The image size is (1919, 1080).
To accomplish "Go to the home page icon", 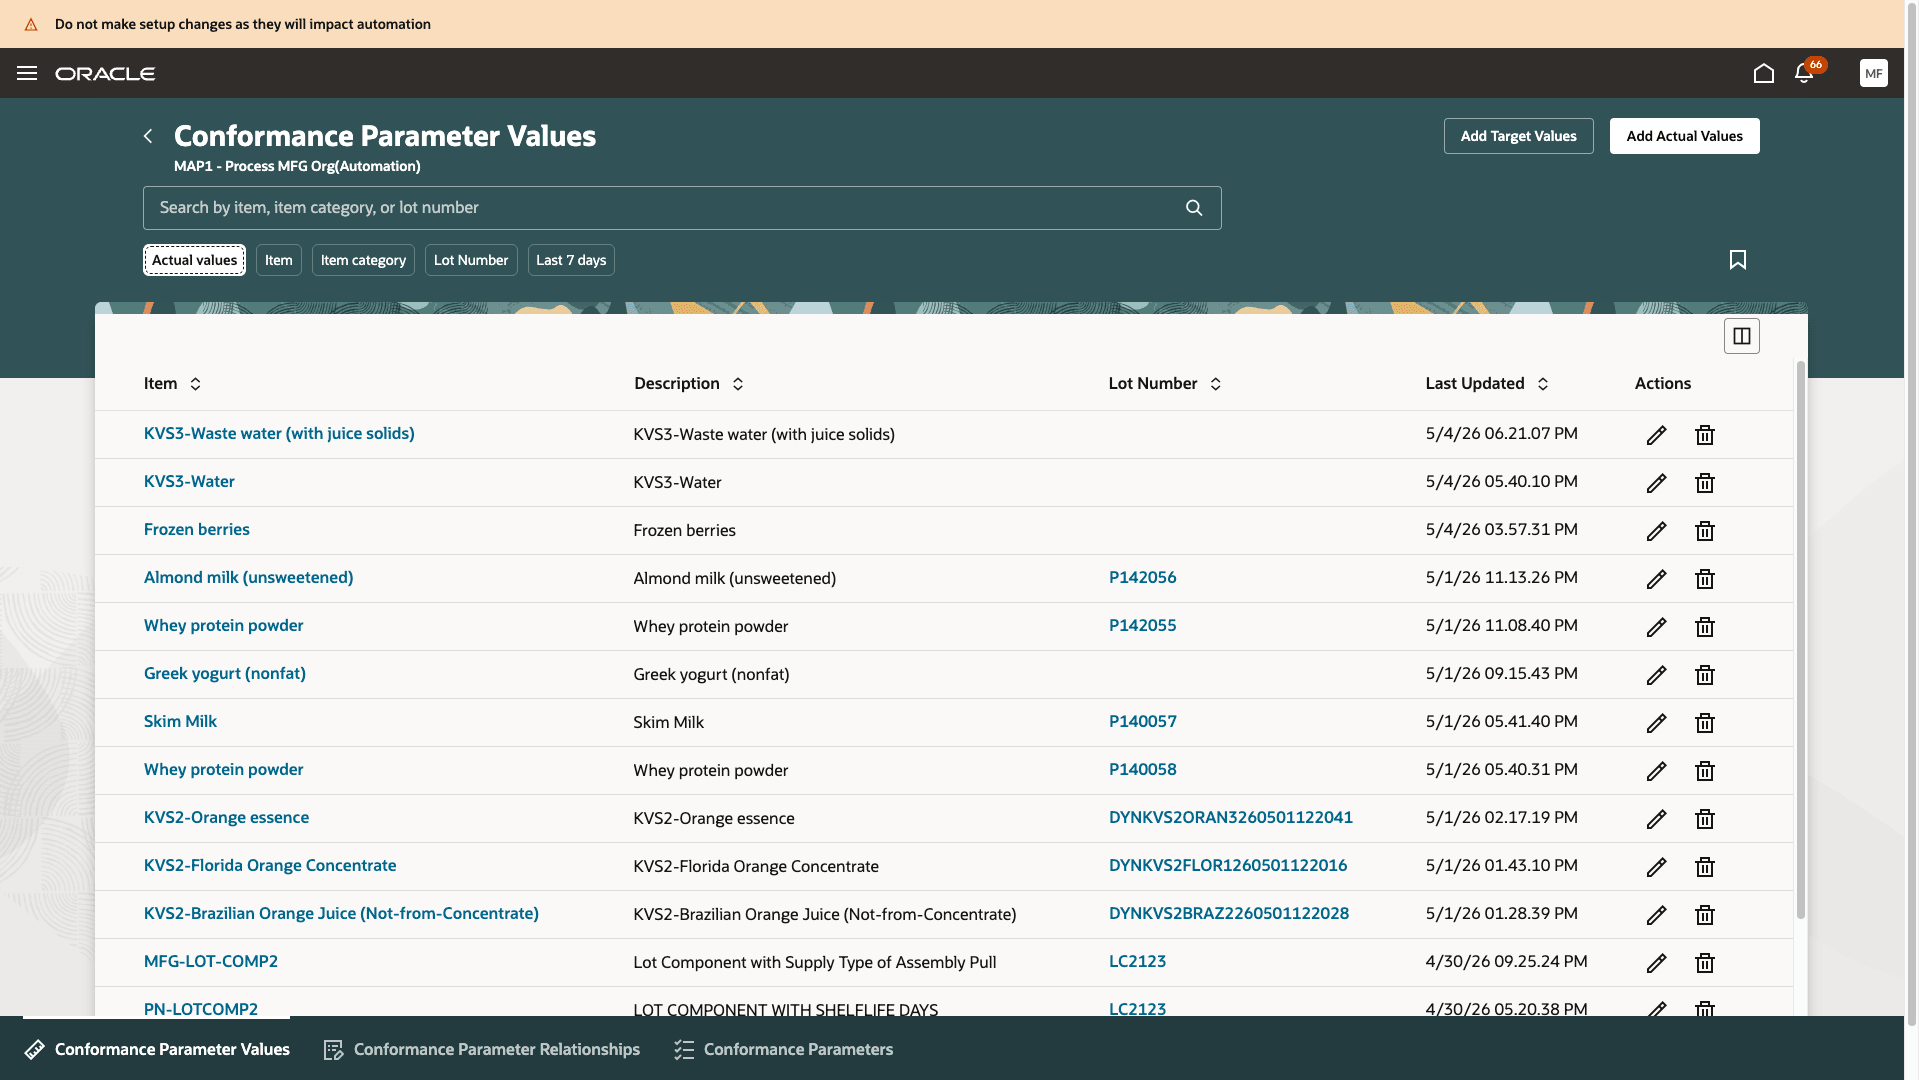I will pyautogui.click(x=1764, y=73).
